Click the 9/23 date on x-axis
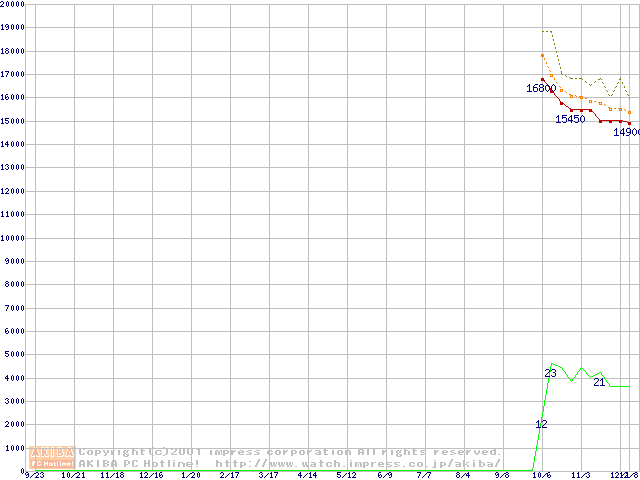 click(x=35, y=476)
